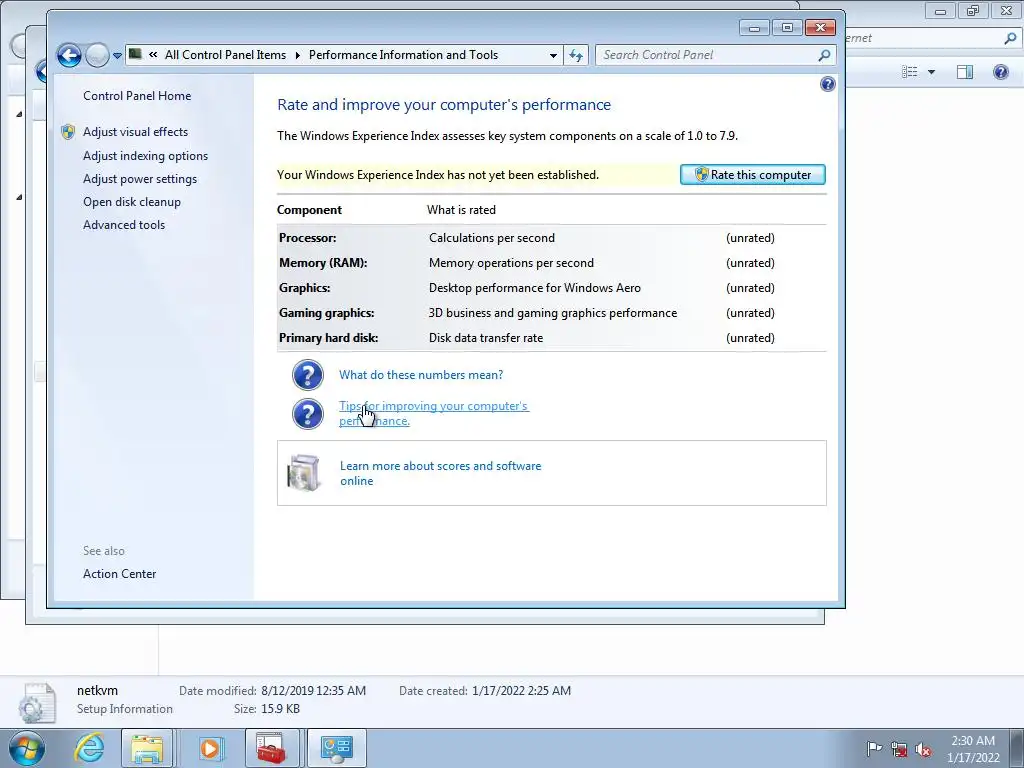
Task: Open Tips for improving your computer's performance
Action: coord(434,413)
